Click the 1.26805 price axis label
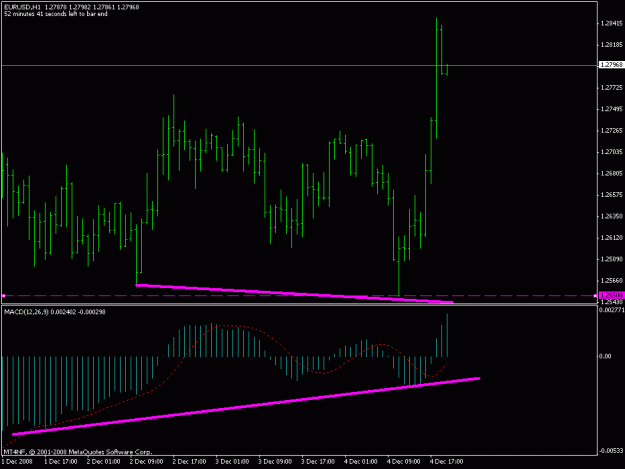 click(x=611, y=173)
